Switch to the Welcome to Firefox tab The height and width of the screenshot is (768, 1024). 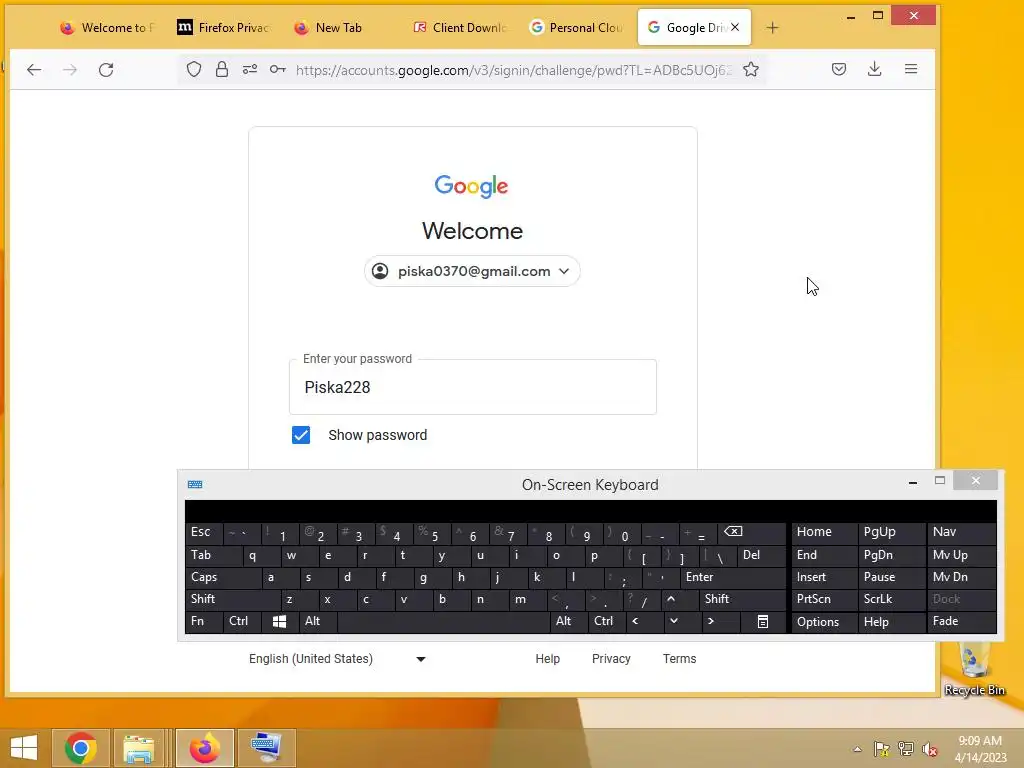(108, 27)
